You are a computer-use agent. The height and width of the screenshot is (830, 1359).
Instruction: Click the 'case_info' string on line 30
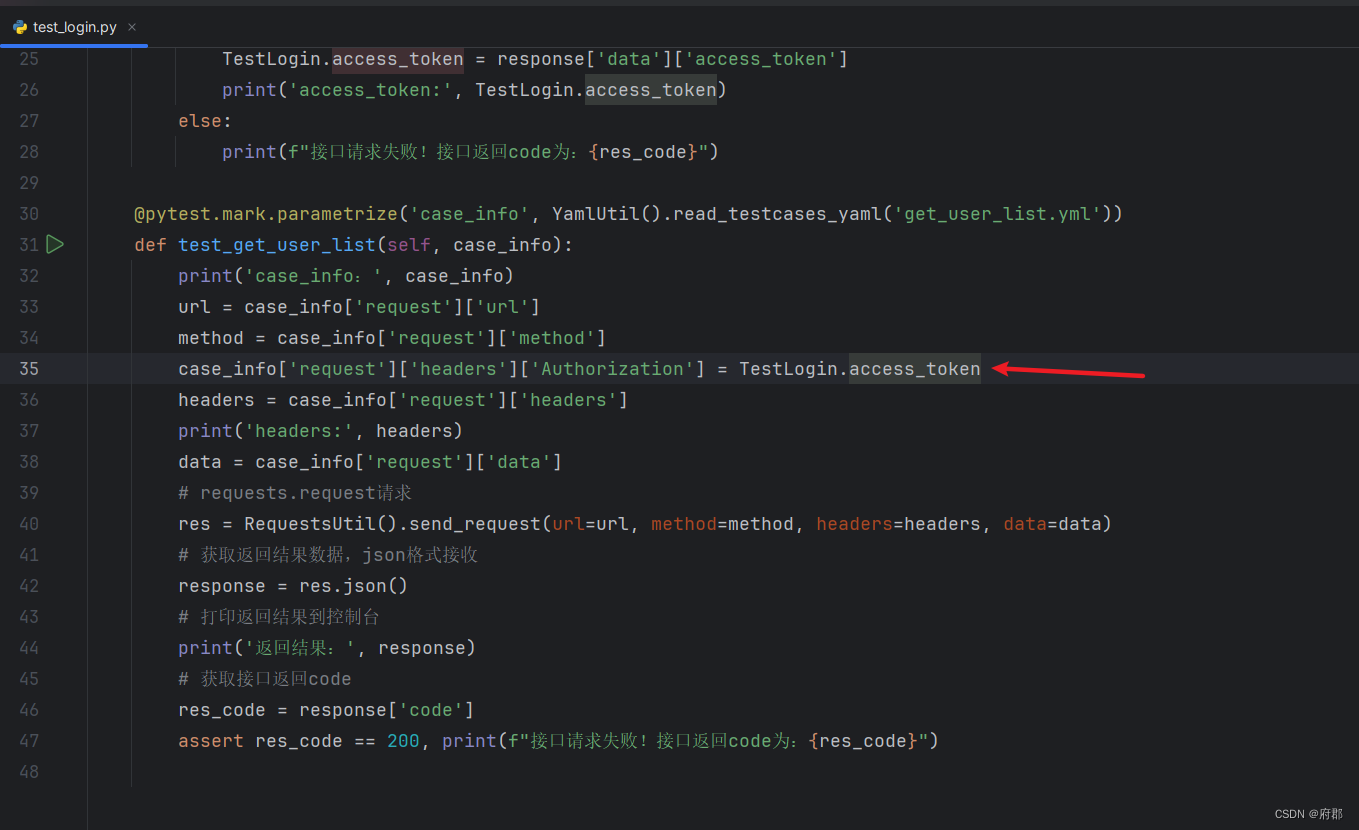469,214
